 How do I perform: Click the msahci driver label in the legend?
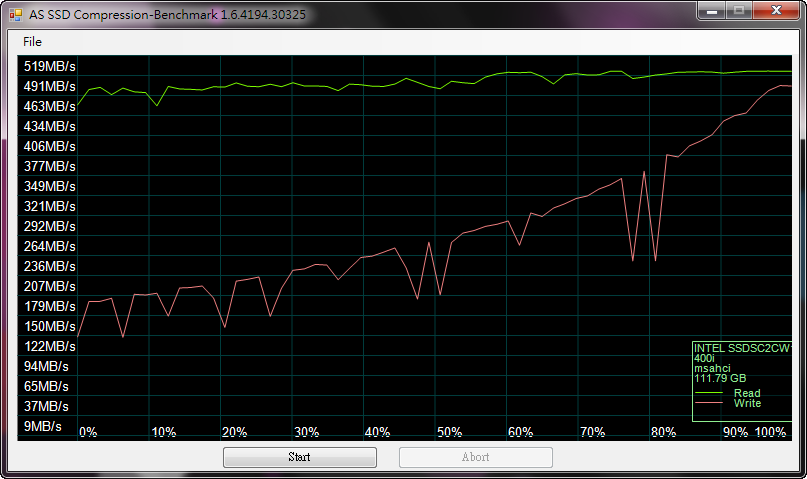click(711, 368)
